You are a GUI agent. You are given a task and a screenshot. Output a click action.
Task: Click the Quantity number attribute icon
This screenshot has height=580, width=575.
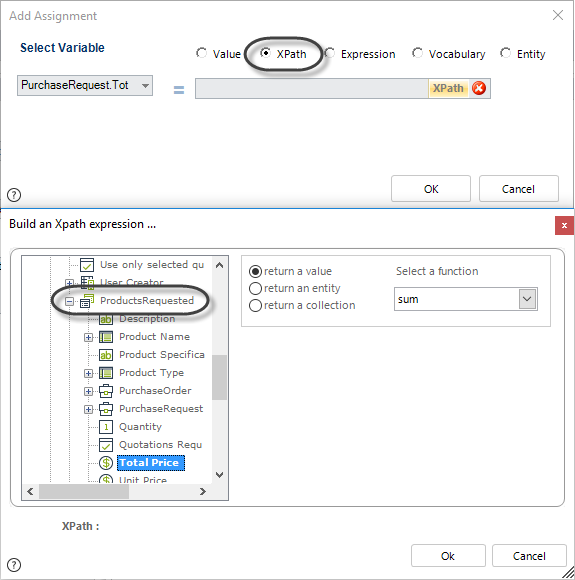pos(106,427)
